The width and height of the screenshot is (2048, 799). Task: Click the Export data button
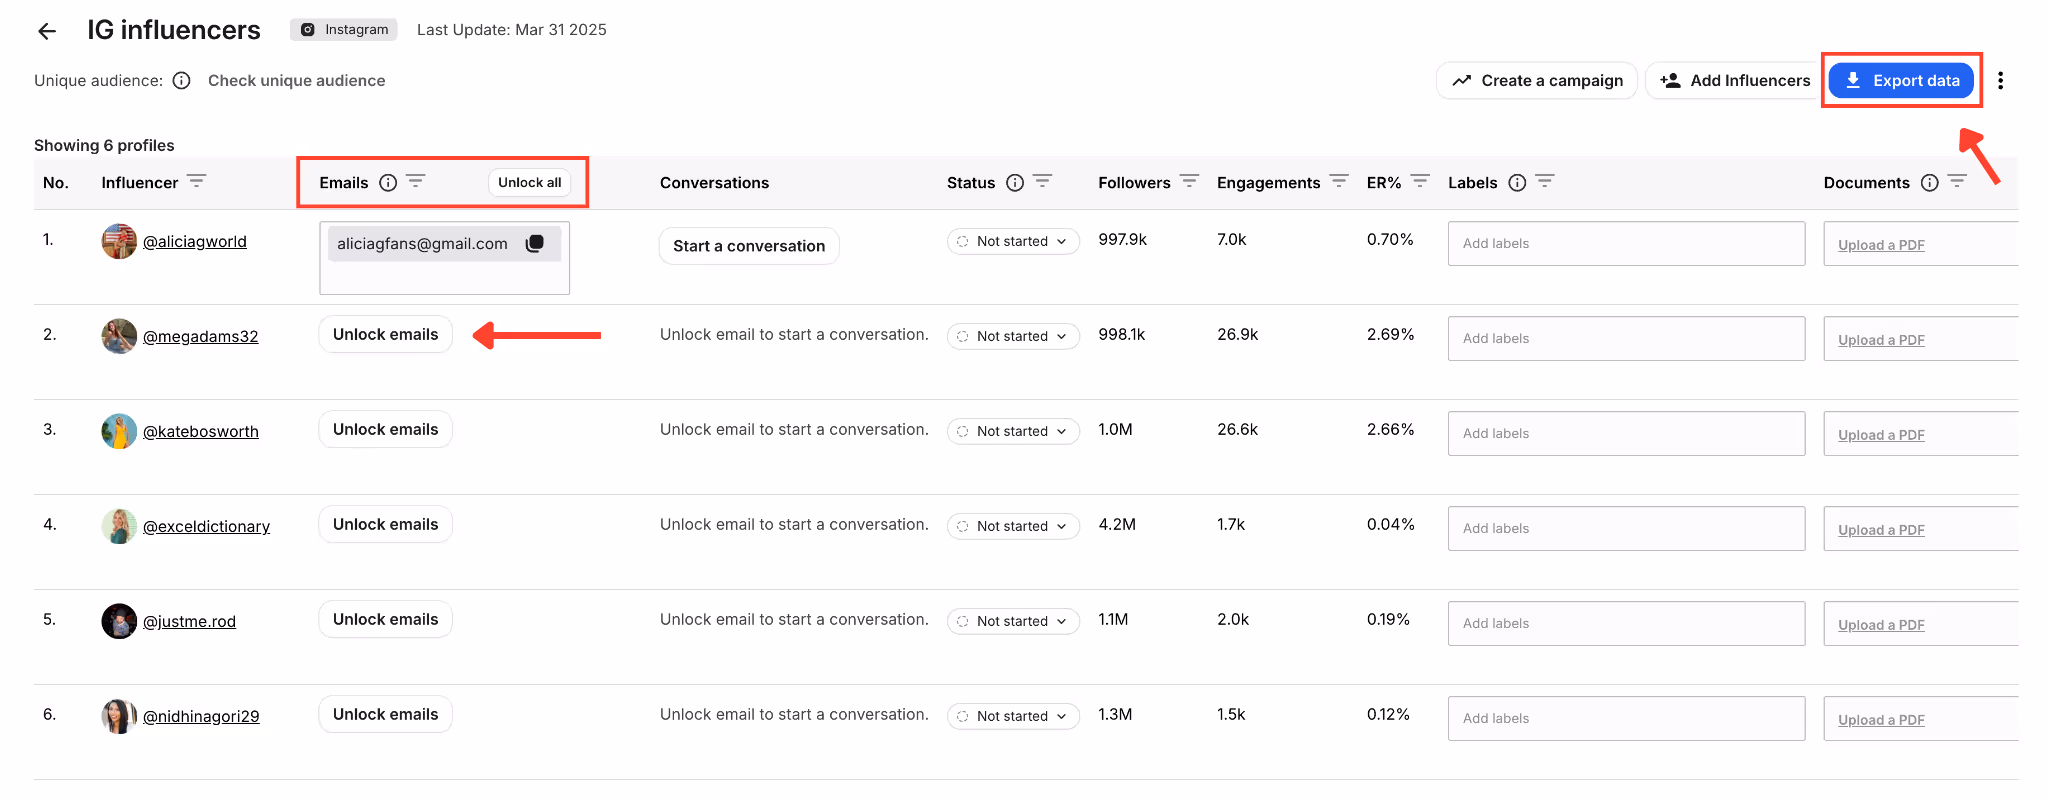pyautogui.click(x=1901, y=80)
